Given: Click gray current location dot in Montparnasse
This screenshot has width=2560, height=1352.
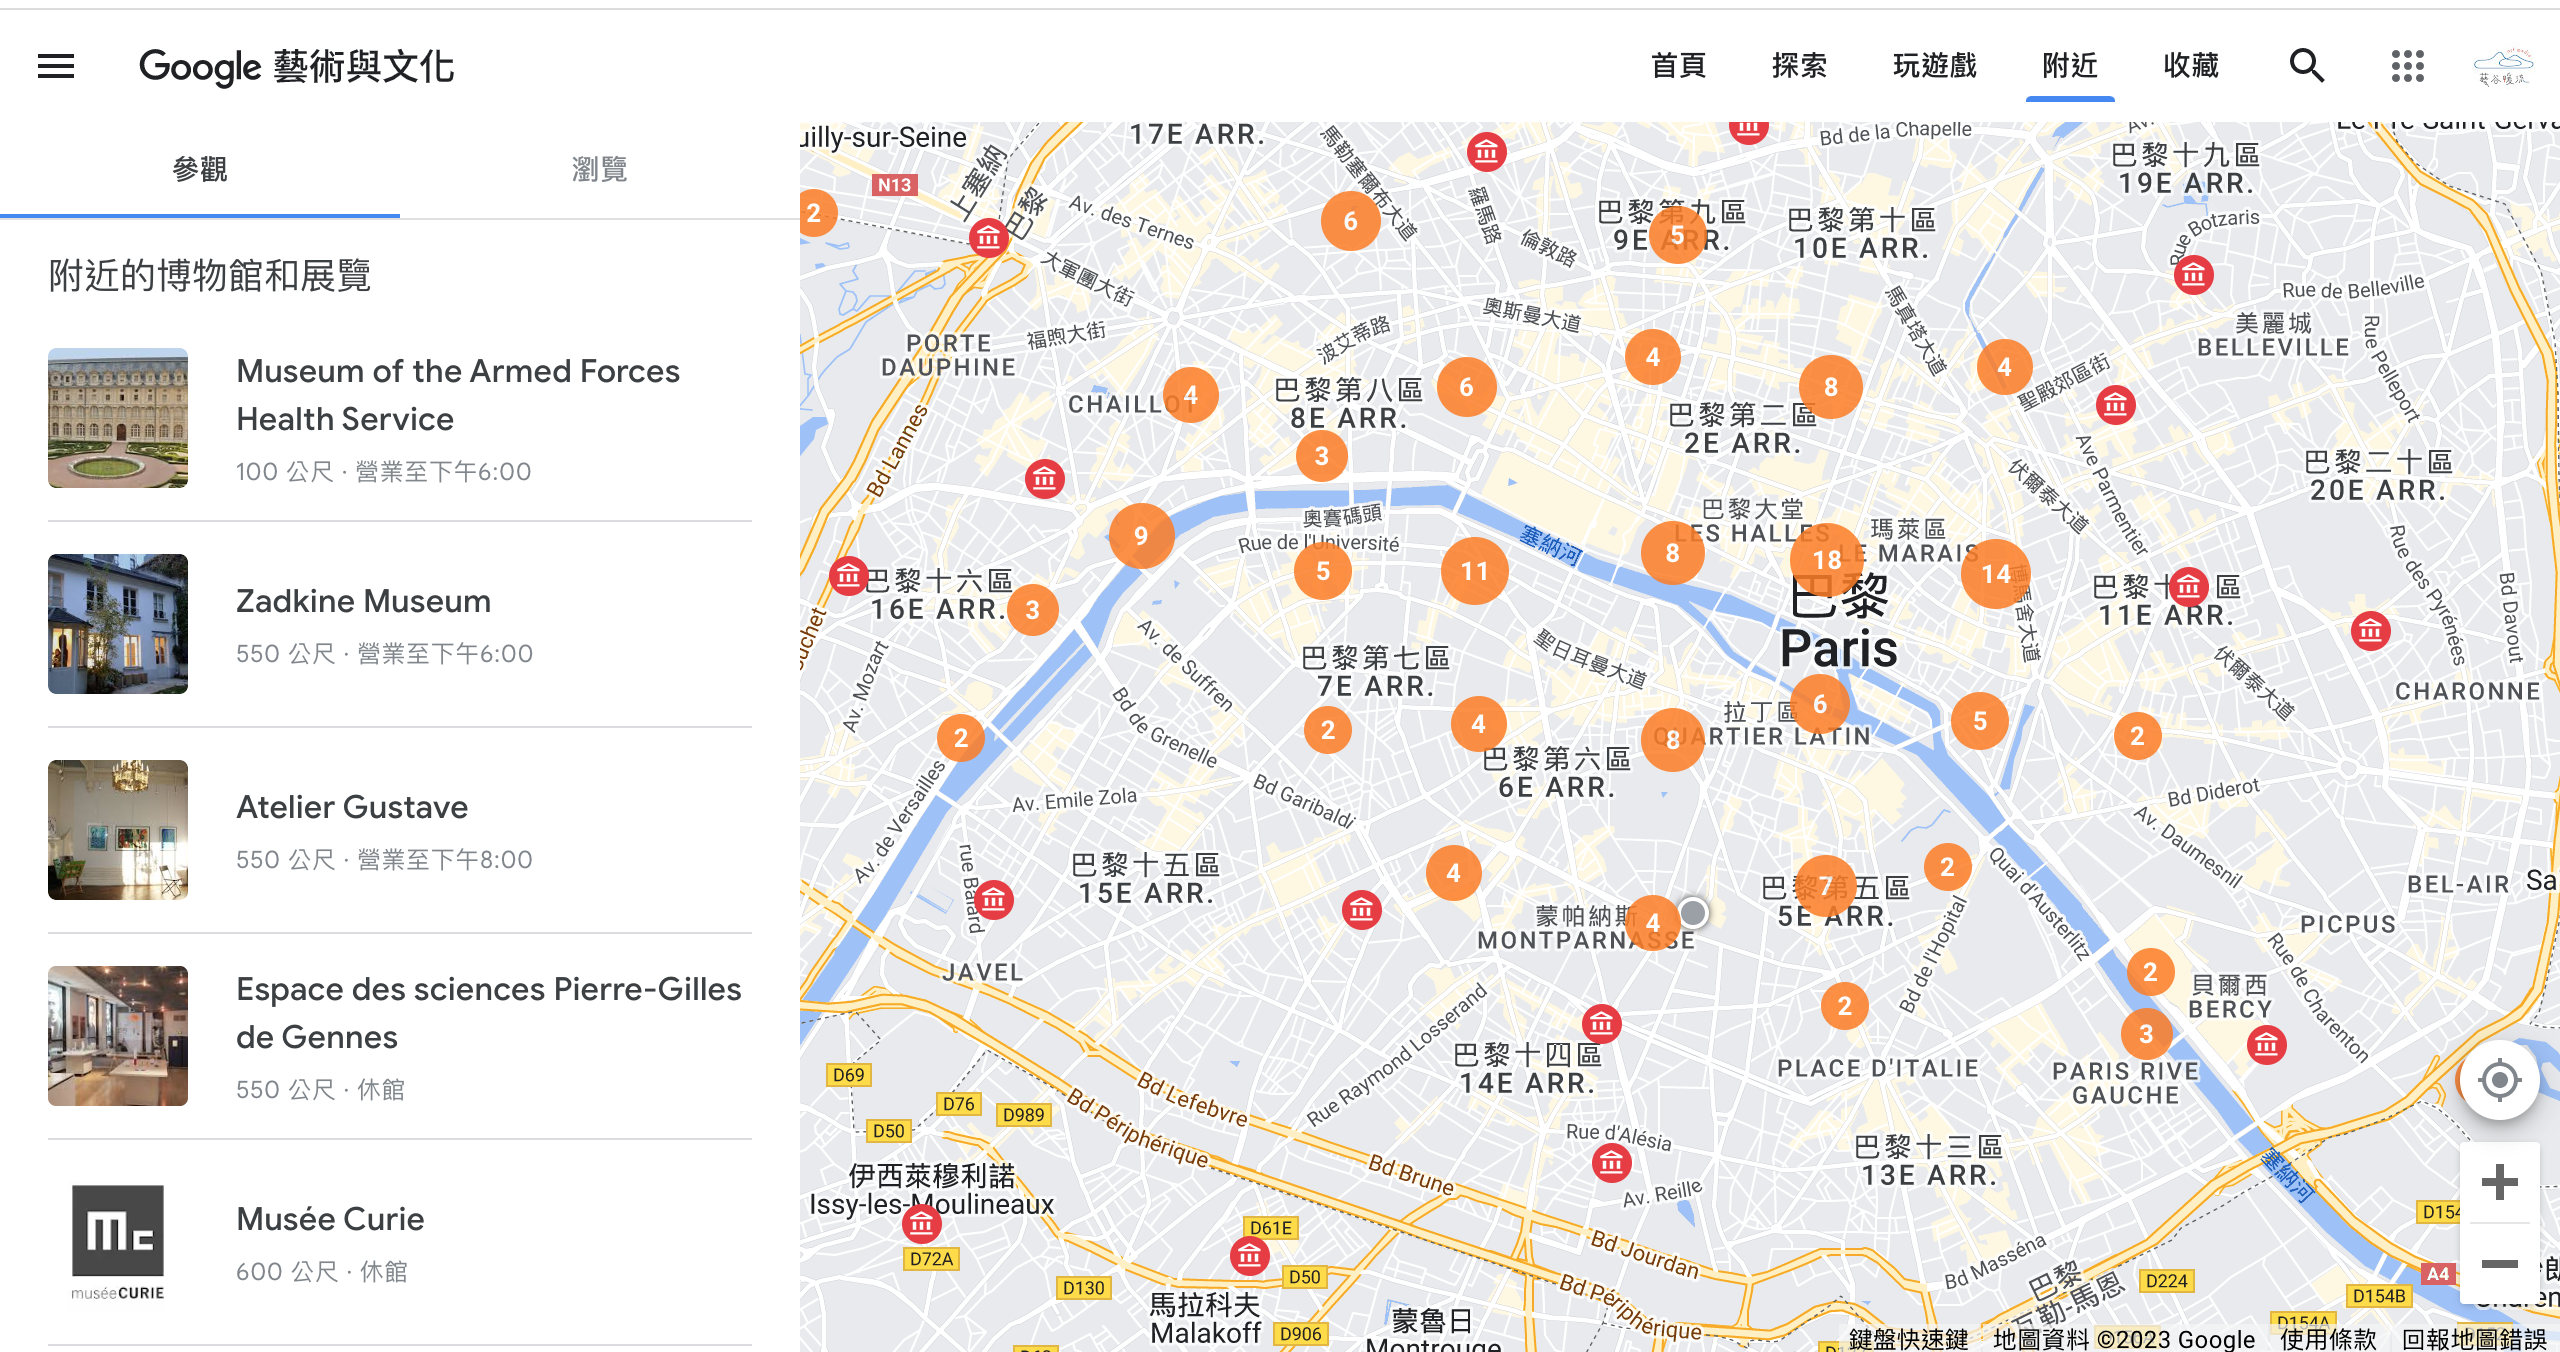Looking at the screenshot, I should tap(1693, 912).
